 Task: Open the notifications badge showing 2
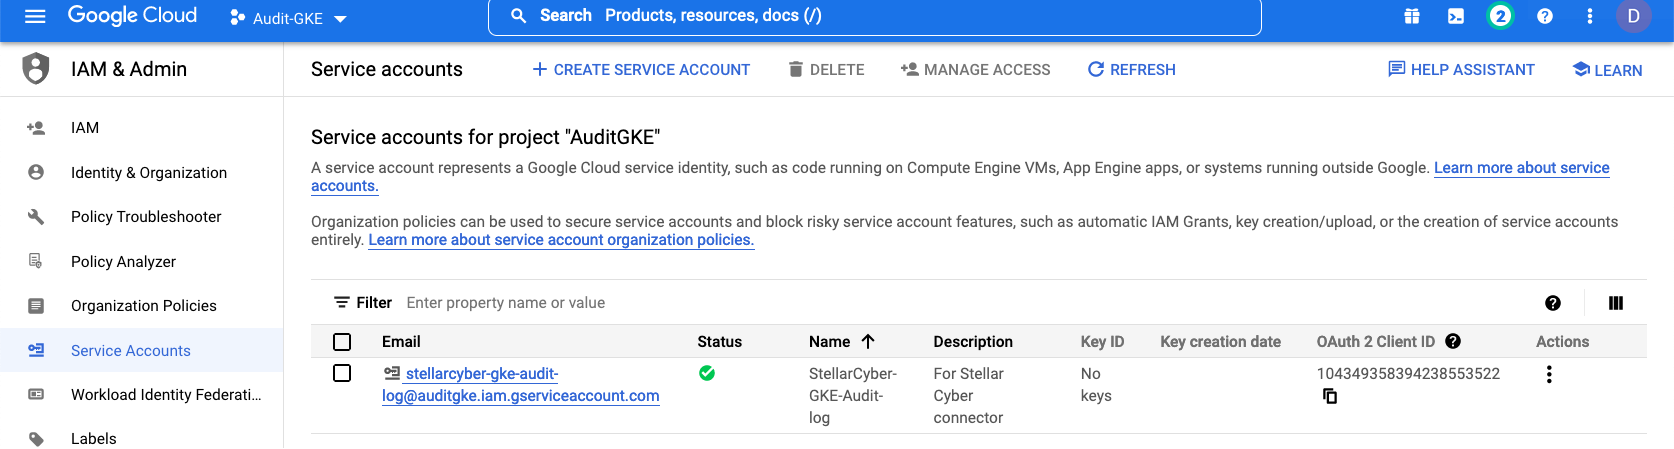coord(1500,16)
